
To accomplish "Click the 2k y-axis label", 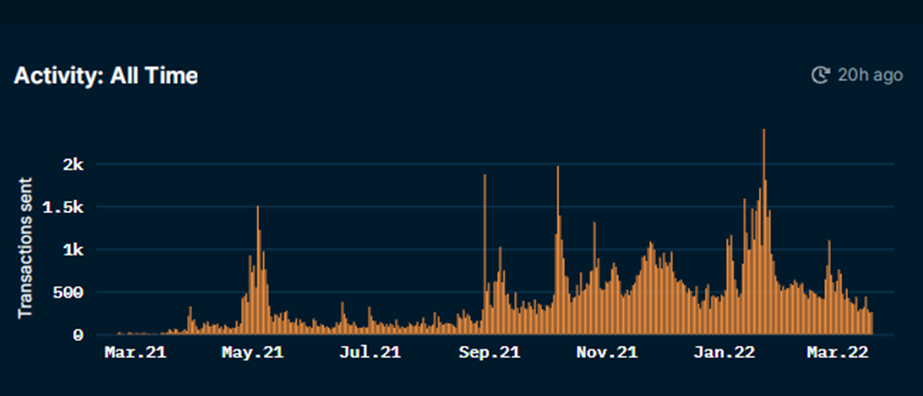I will pos(75,165).
